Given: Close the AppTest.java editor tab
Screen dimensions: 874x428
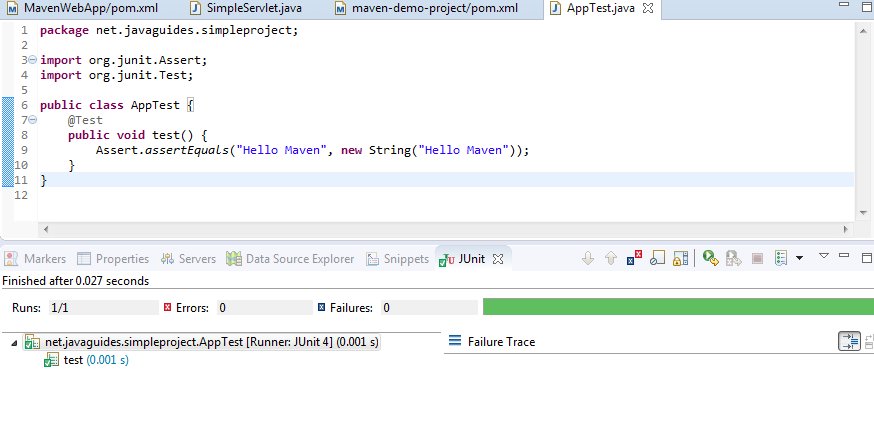Looking at the screenshot, I should click(647, 9).
